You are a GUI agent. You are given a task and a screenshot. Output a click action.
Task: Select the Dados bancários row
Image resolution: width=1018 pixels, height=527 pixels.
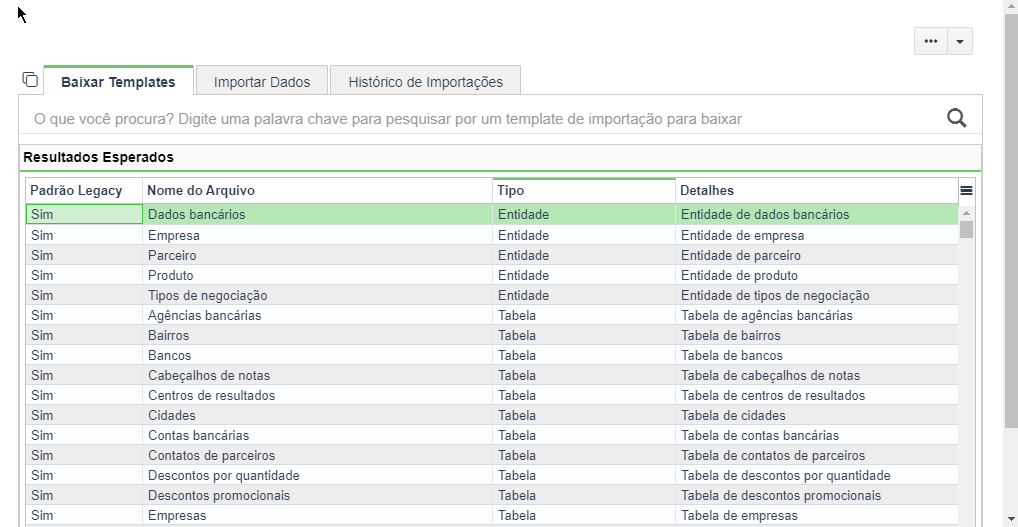[x=491, y=214]
